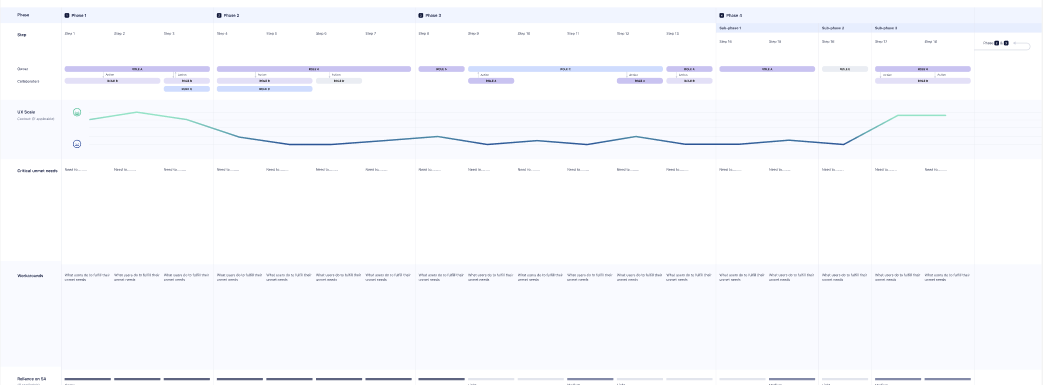Click the workaround text under Step 4

click(239, 277)
